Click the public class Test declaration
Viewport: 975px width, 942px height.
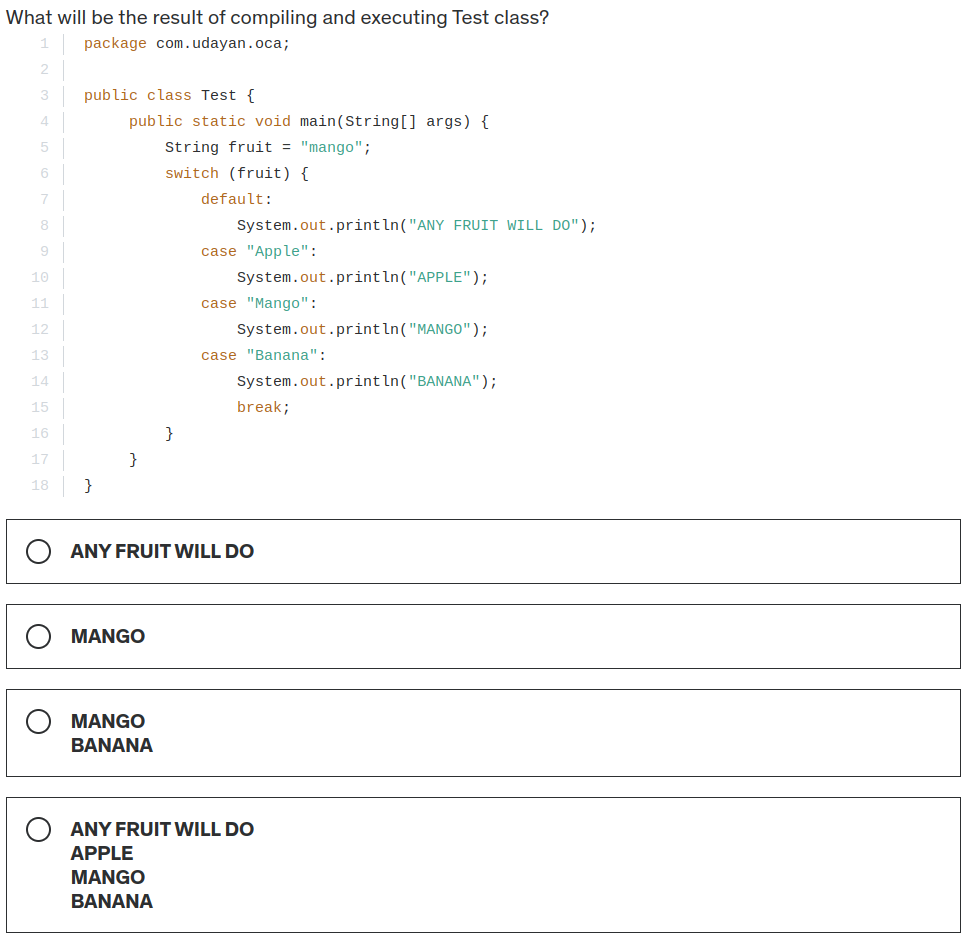pyautogui.click(x=169, y=96)
